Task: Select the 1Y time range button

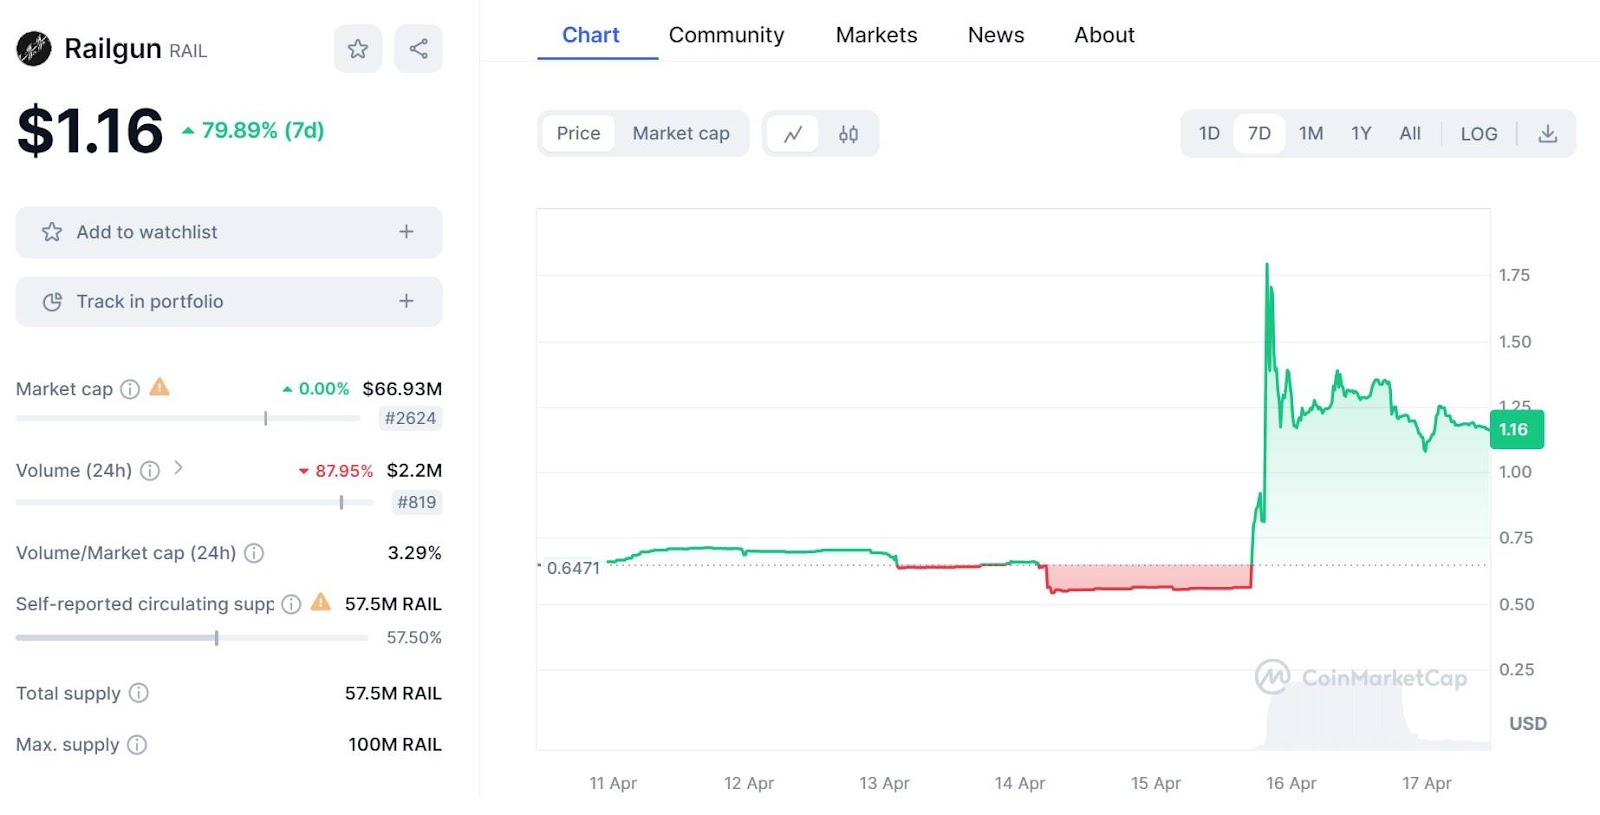Action: pos(1361,134)
